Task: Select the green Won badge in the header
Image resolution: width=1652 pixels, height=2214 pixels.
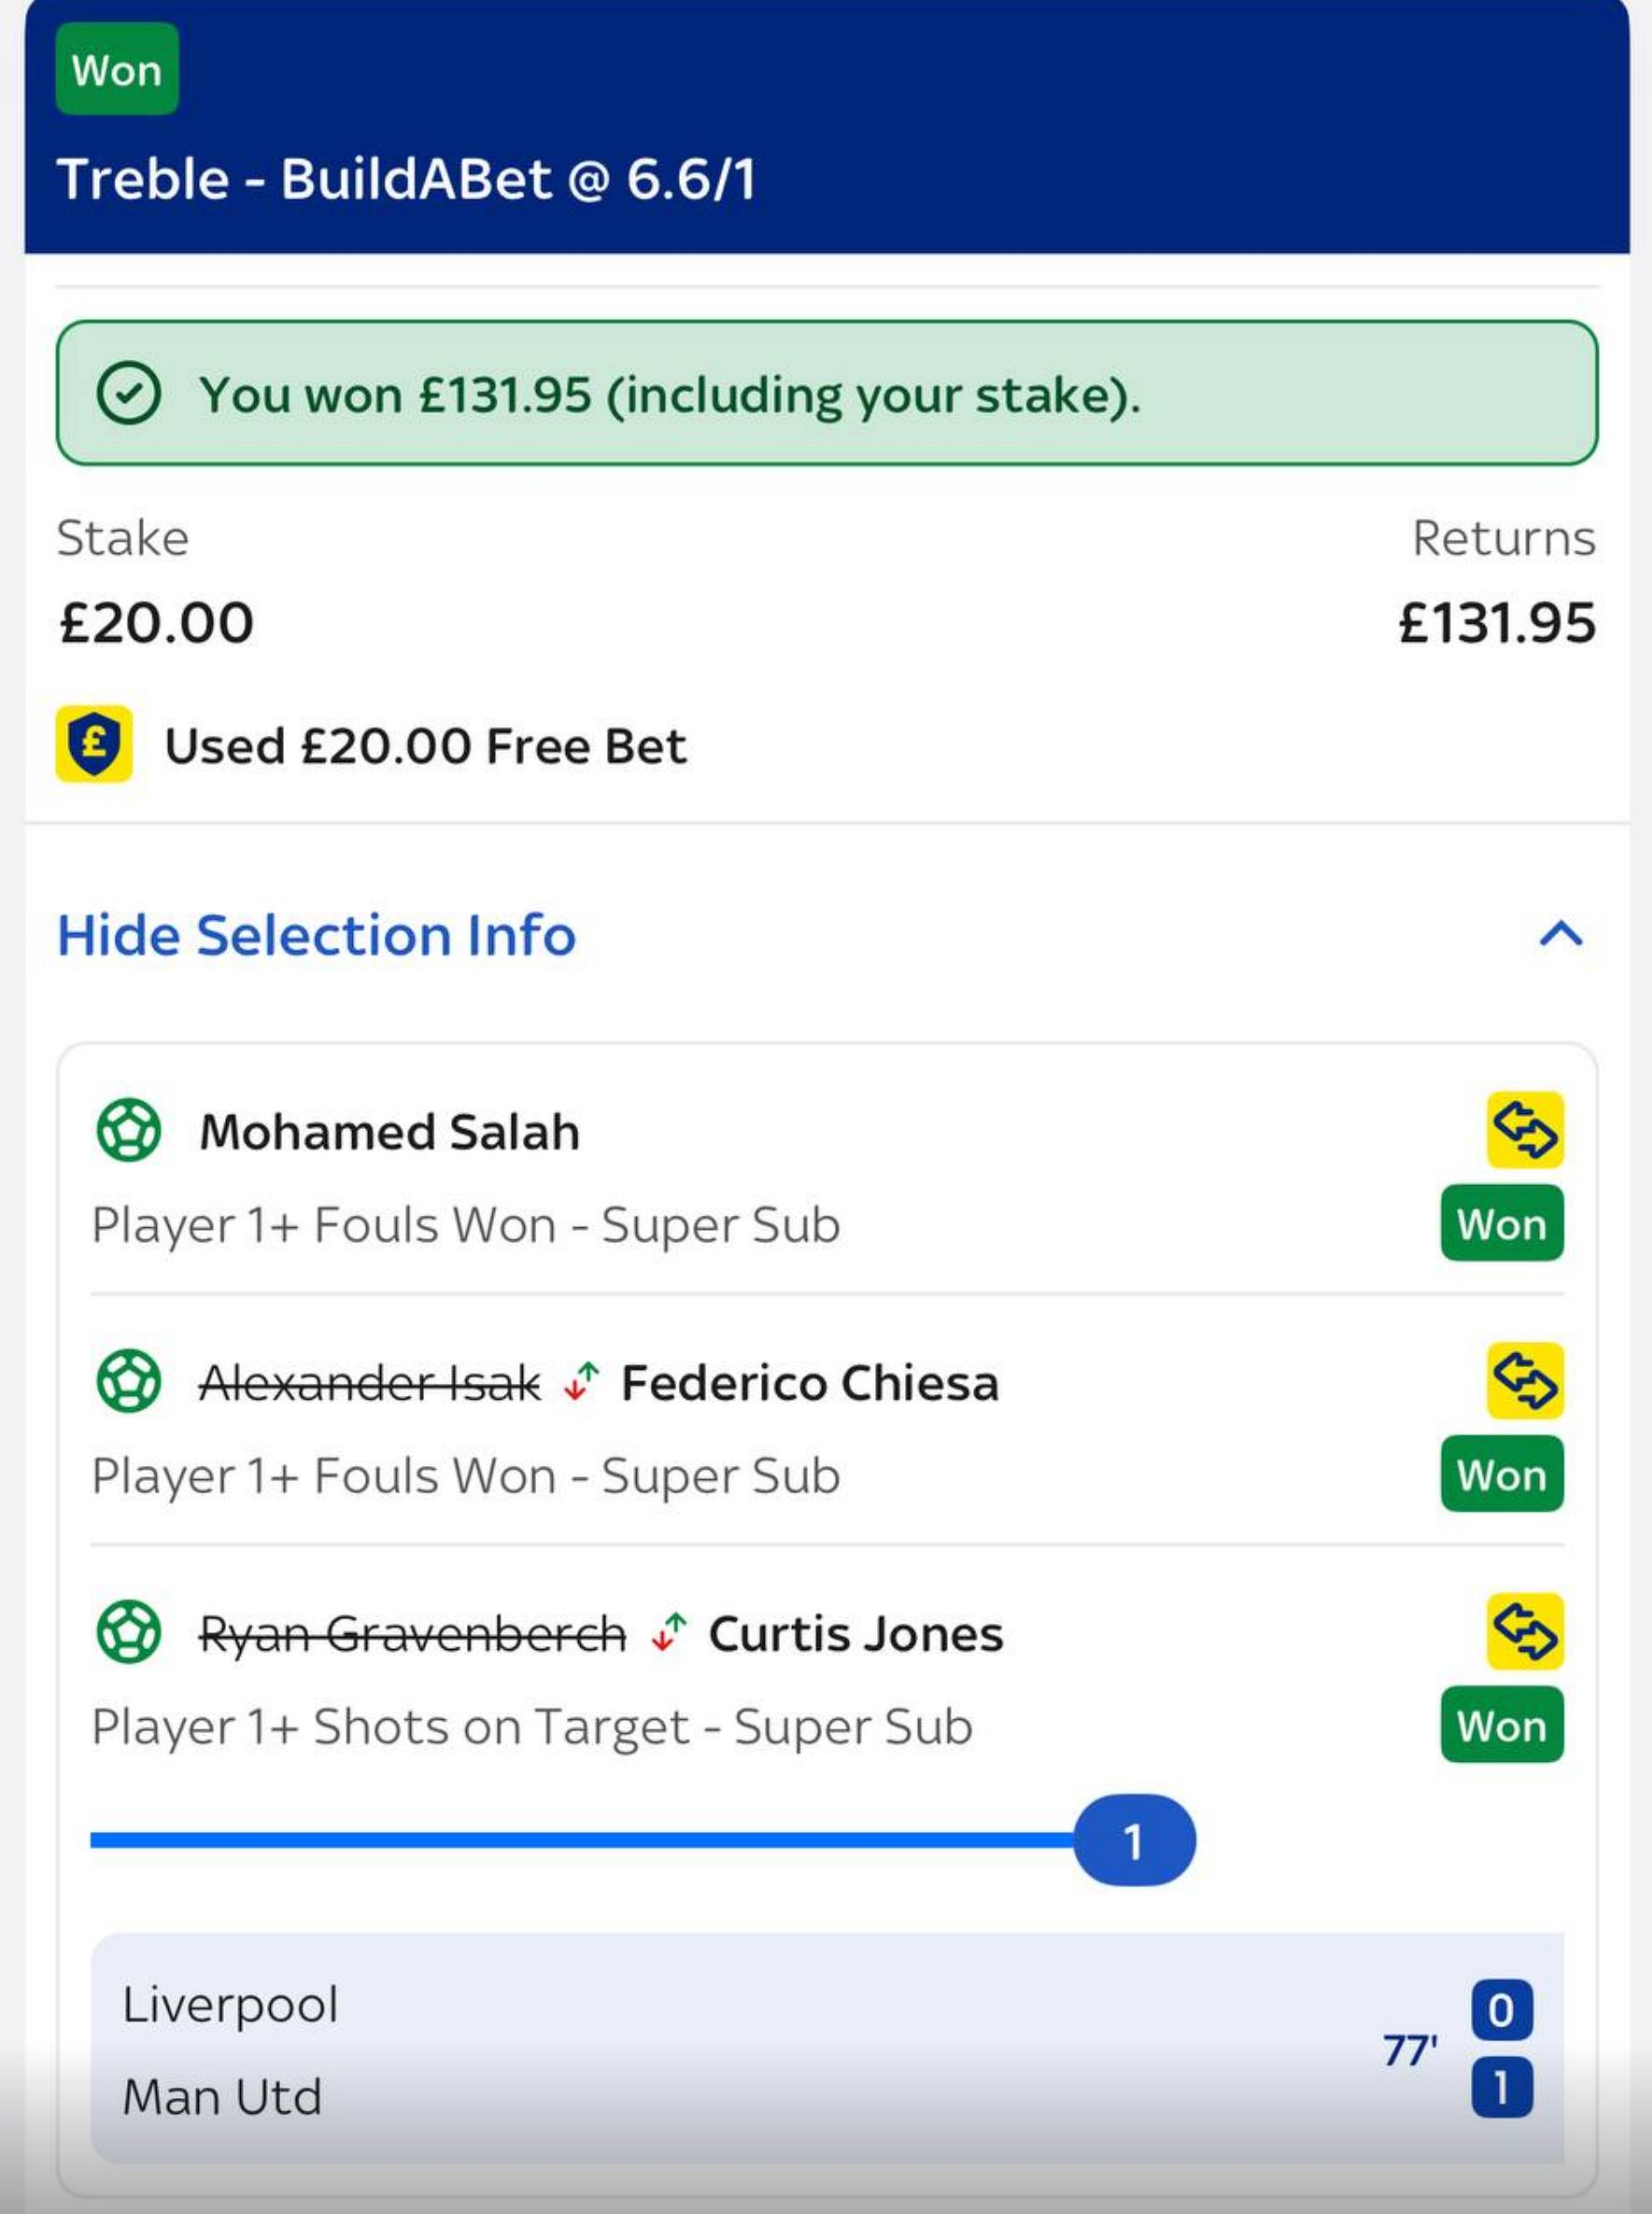Action: pos(116,70)
